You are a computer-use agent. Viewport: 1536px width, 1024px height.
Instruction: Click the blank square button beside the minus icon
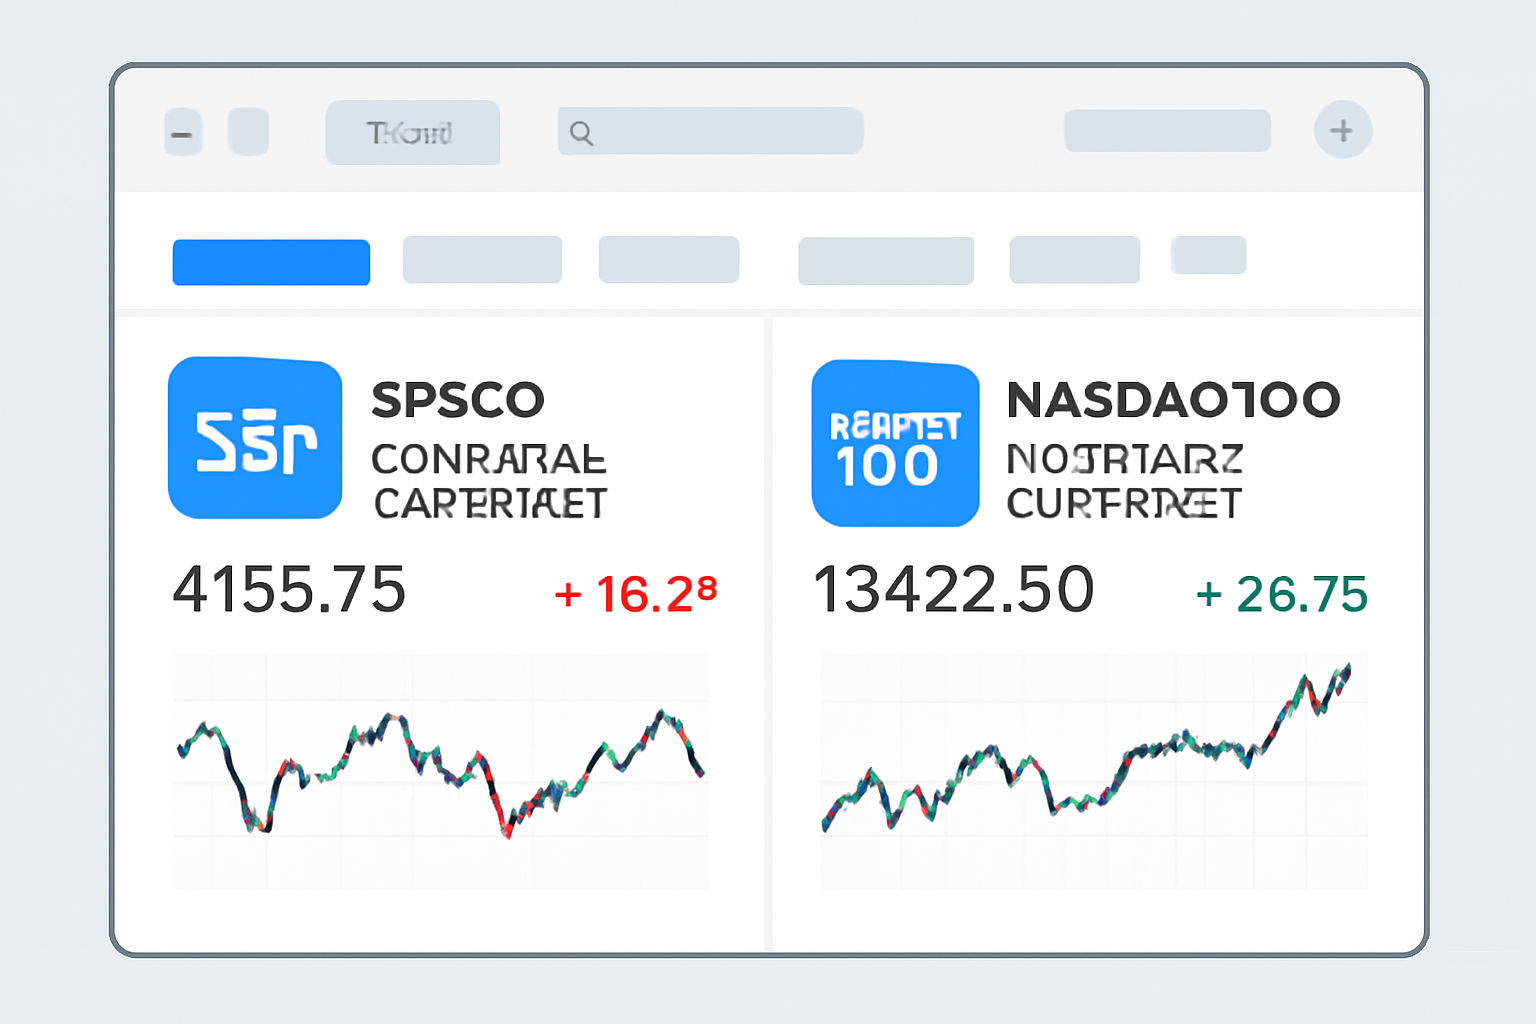click(248, 132)
